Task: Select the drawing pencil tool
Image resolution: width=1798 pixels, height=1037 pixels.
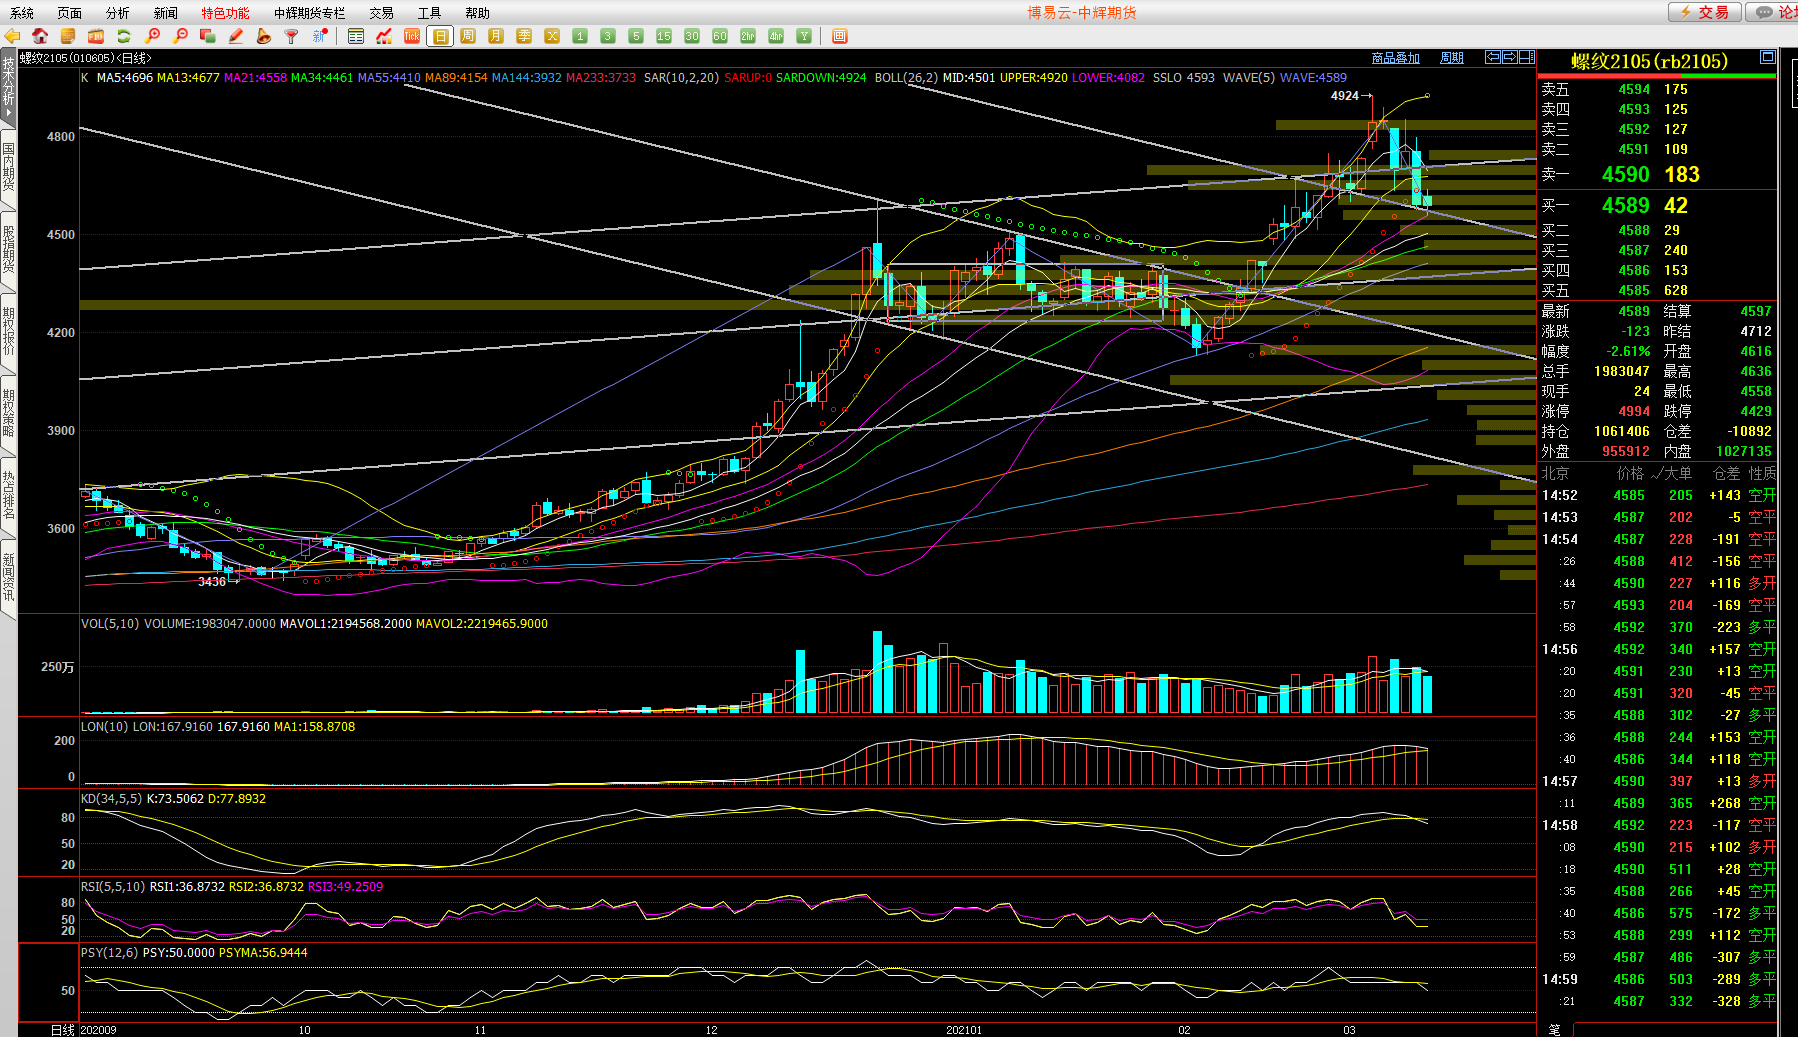Action: tap(236, 36)
